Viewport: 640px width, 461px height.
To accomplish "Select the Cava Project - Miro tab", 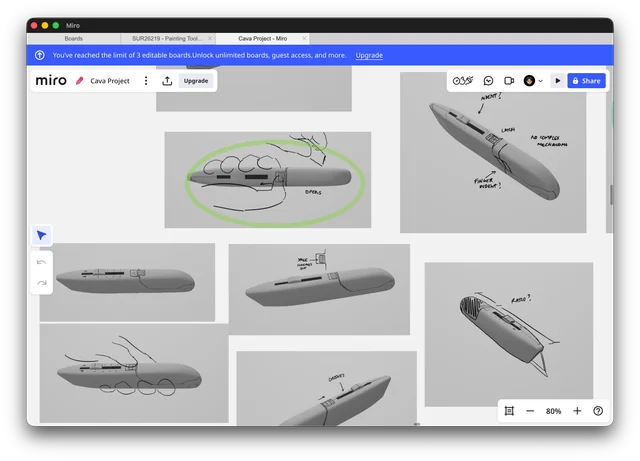I will 262,38.
